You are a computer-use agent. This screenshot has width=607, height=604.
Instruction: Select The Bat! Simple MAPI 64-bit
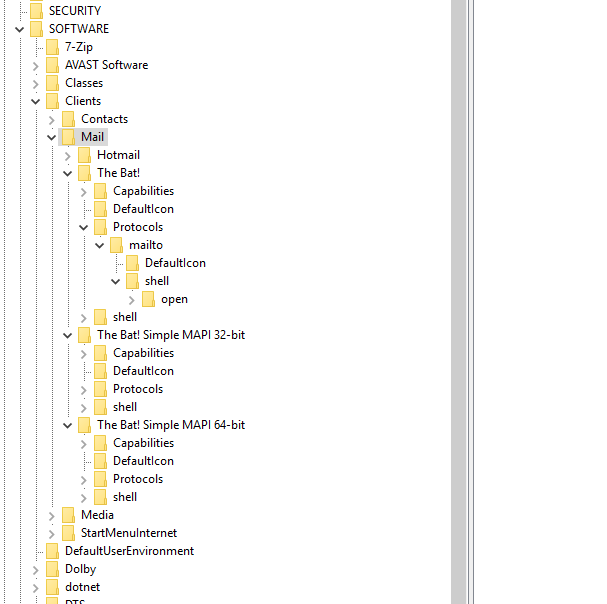[171, 425]
